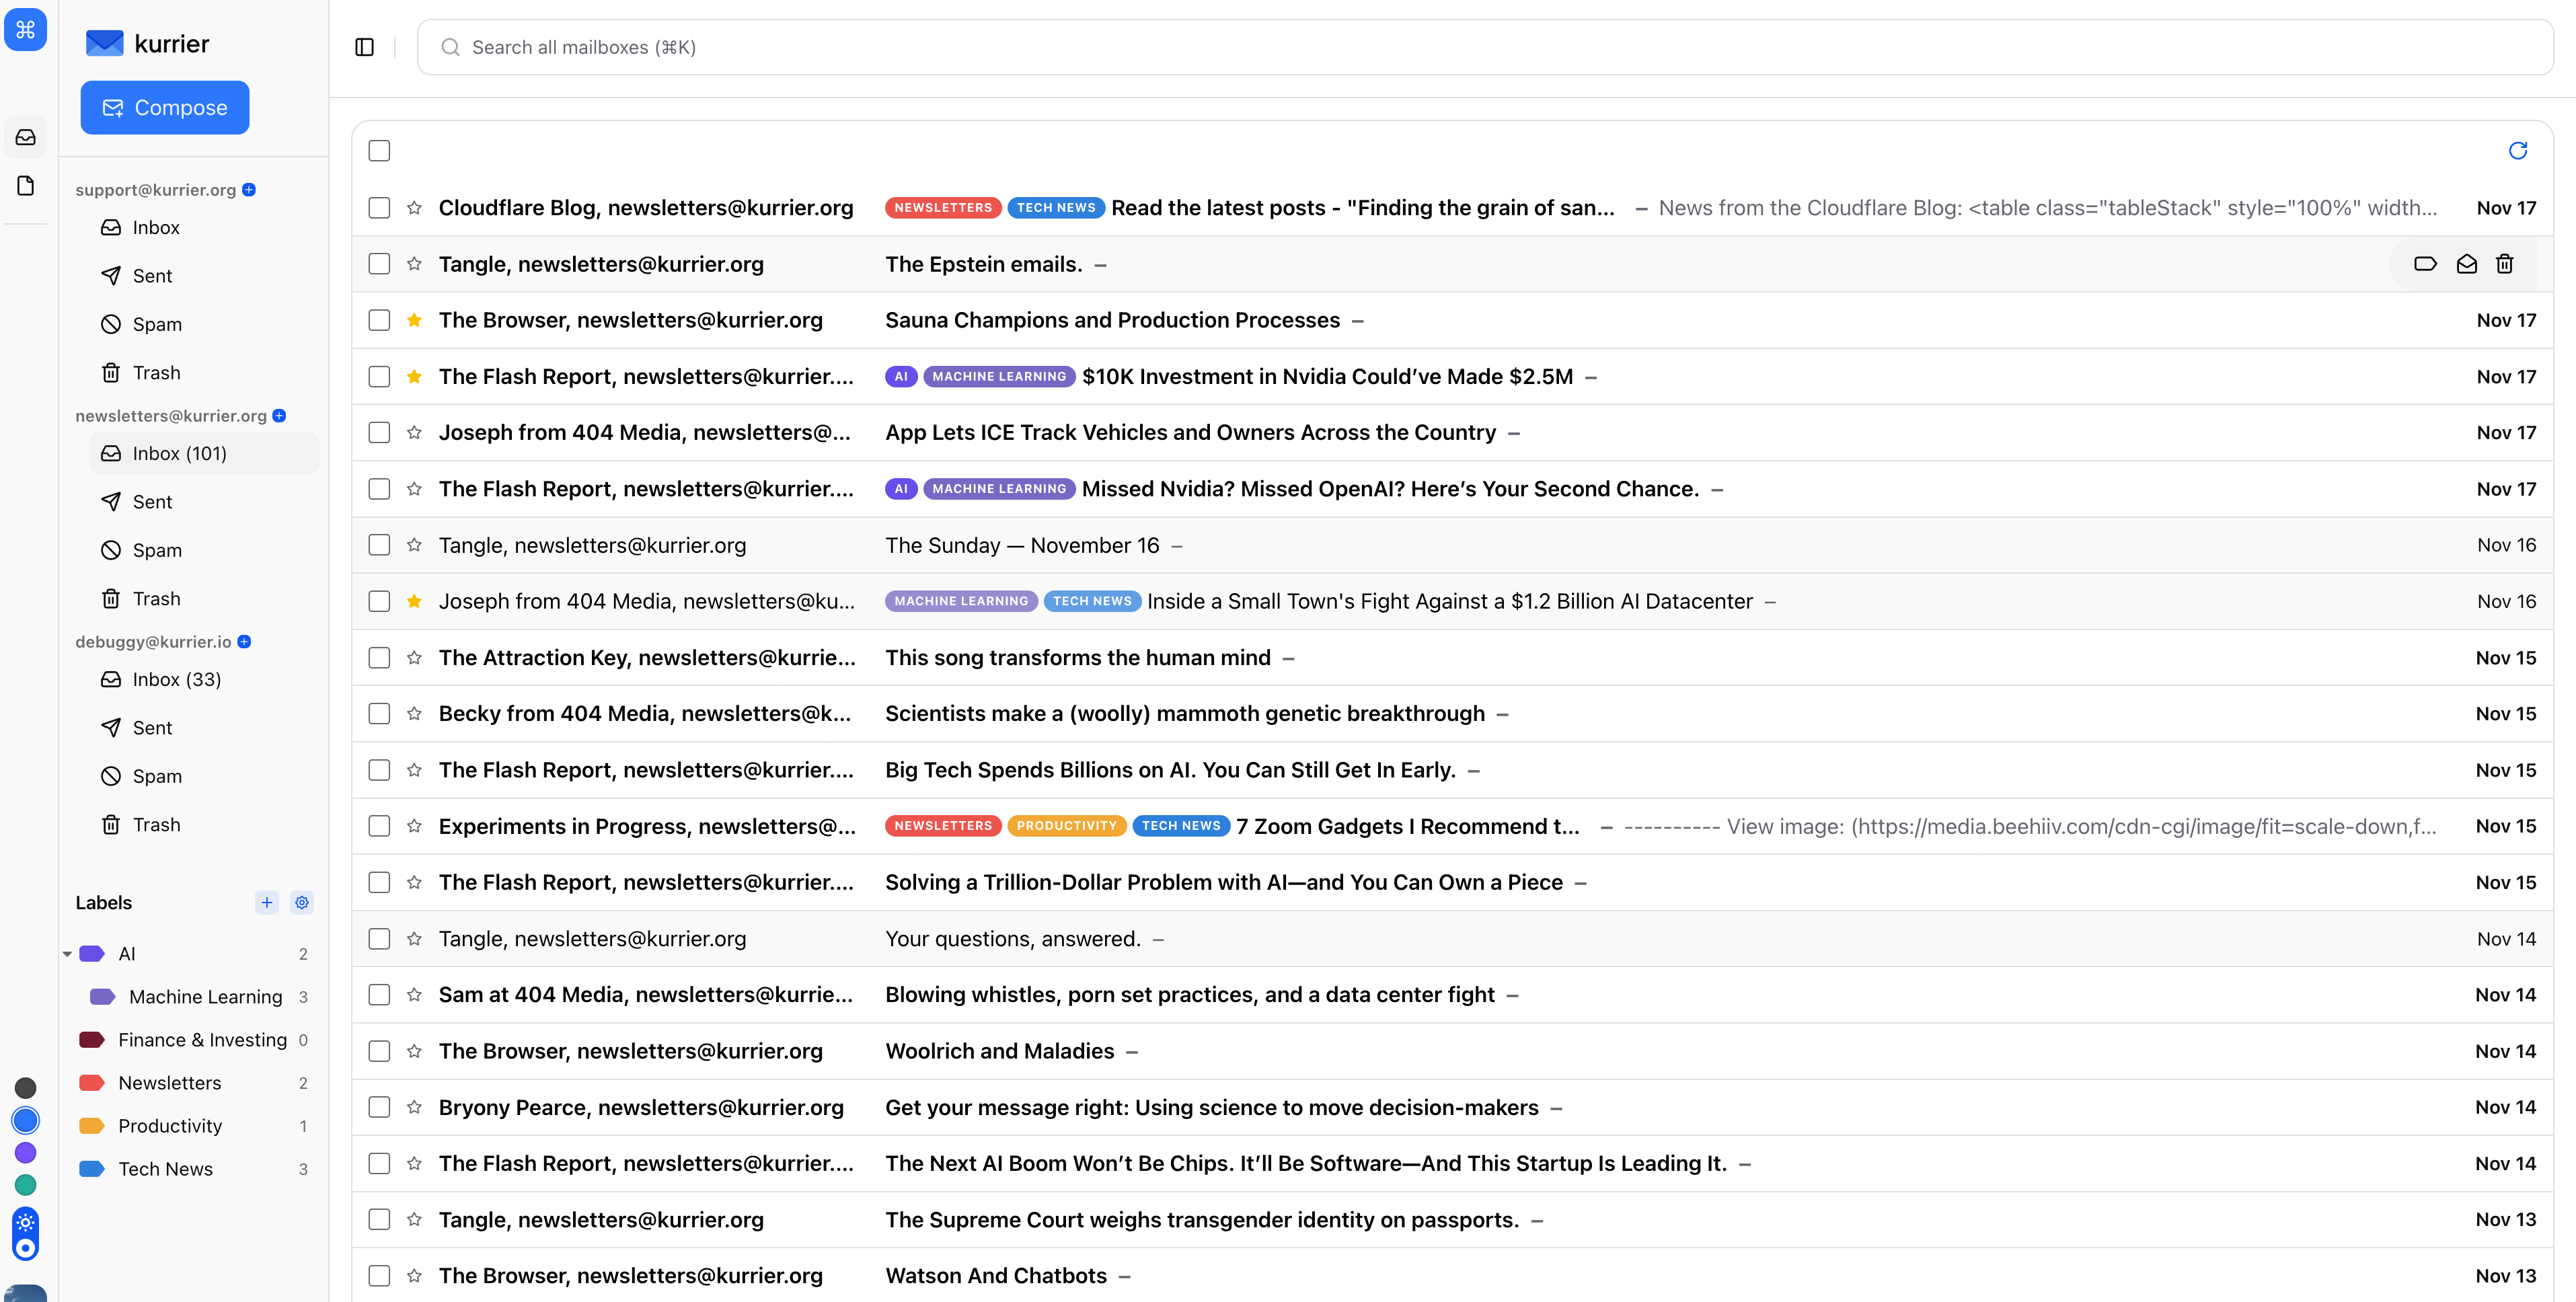Toggle the sidebar panel icon beside search
The image size is (2576, 1302).
[364, 47]
